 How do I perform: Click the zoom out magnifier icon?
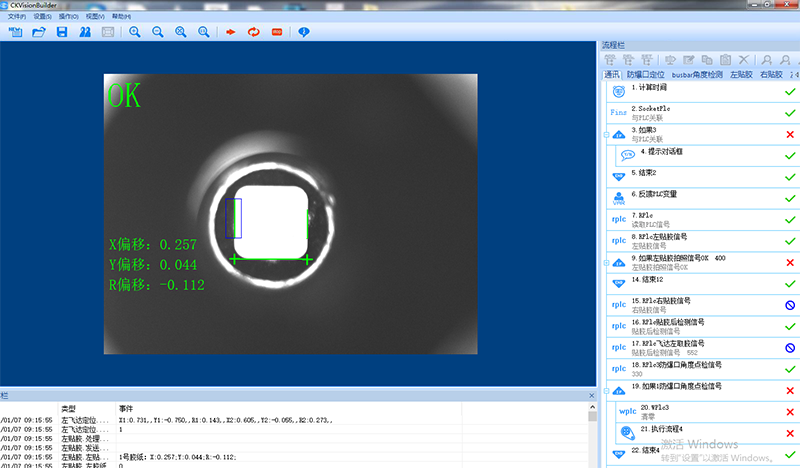[x=157, y=32]
